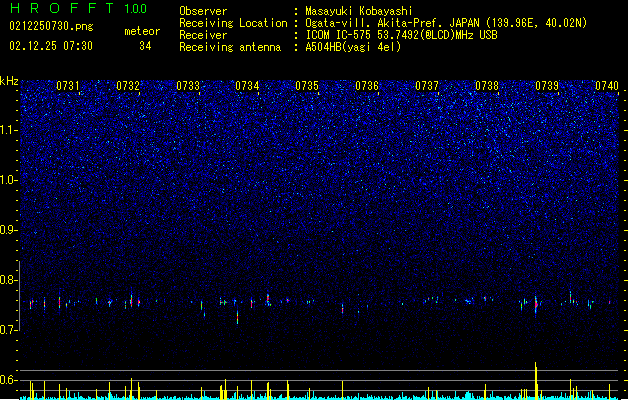Image resolution: width=629 pixels, height=400 pixels.
Task: Click the filename 0212250730.png
Action: pos(51,26)
